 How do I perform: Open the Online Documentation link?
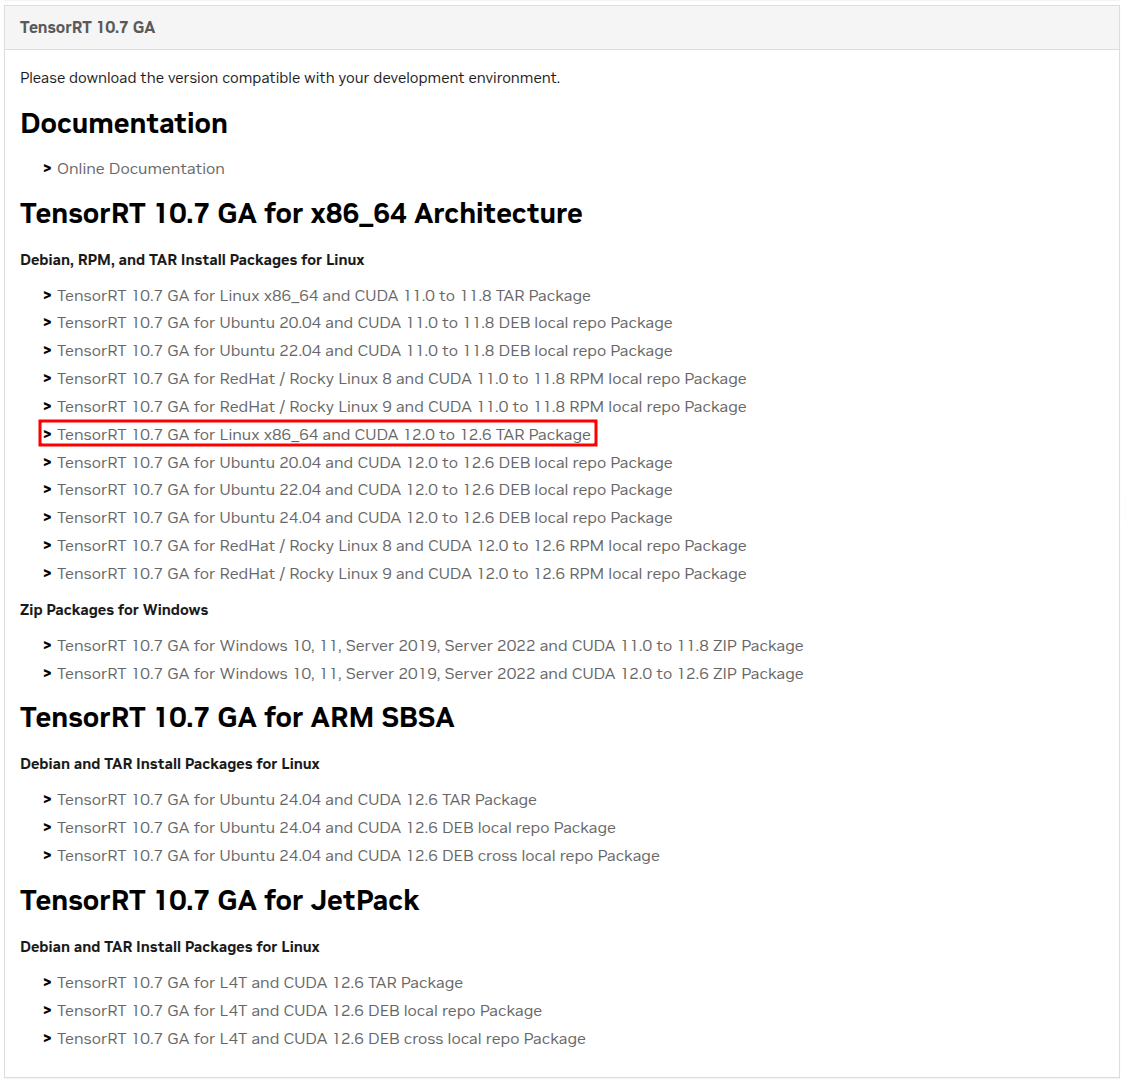point(141,169)
